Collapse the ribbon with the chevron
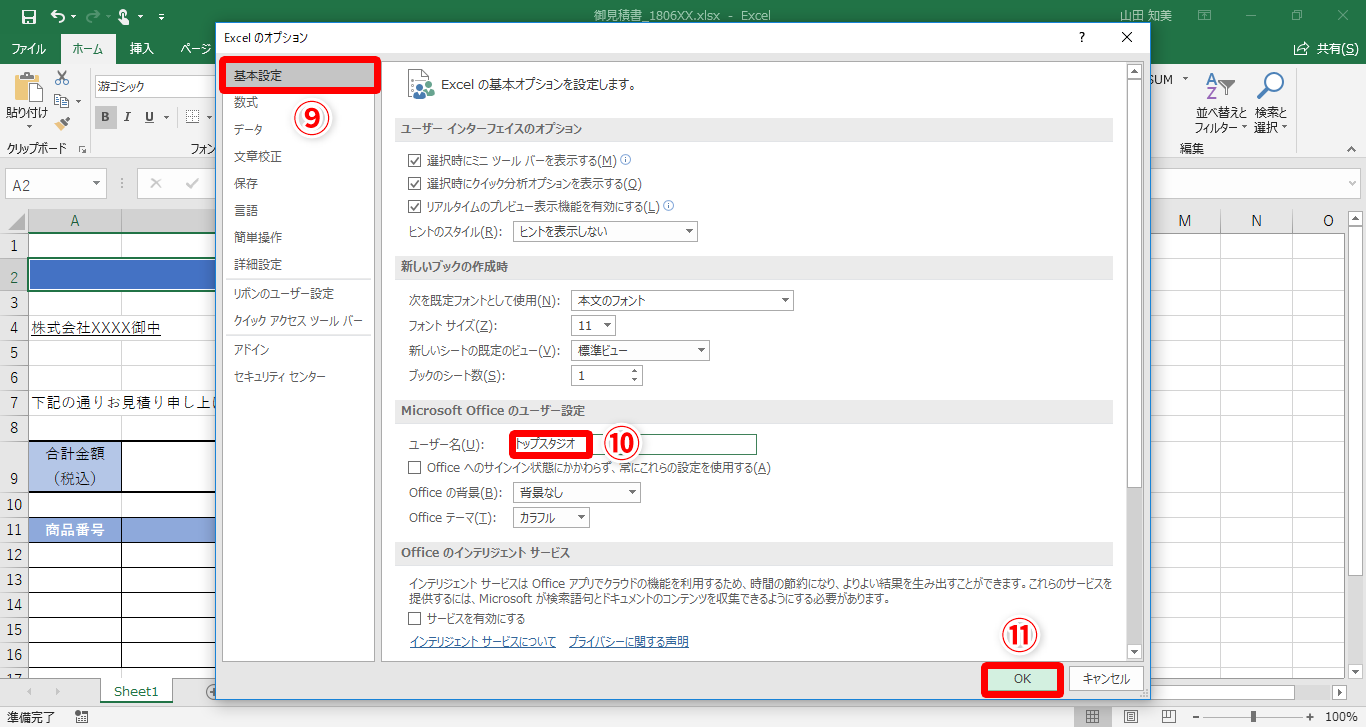 point(1350,151)
